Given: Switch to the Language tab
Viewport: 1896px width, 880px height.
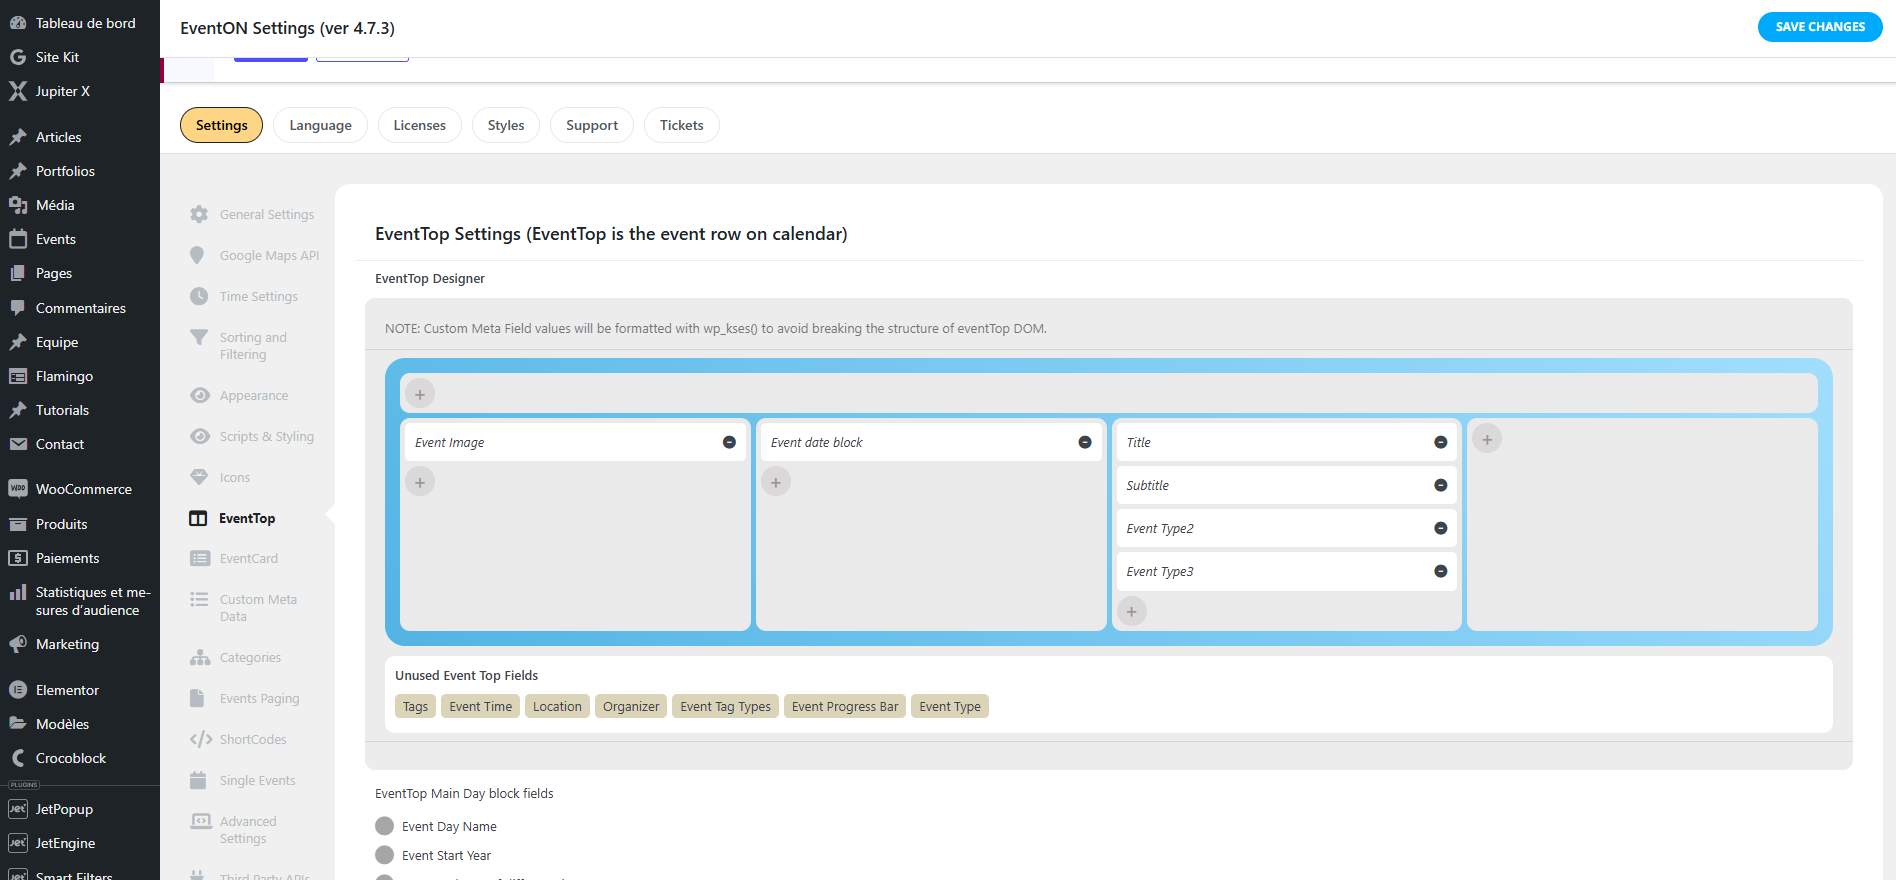Looking at the screenshot, I should pos(320,125).
